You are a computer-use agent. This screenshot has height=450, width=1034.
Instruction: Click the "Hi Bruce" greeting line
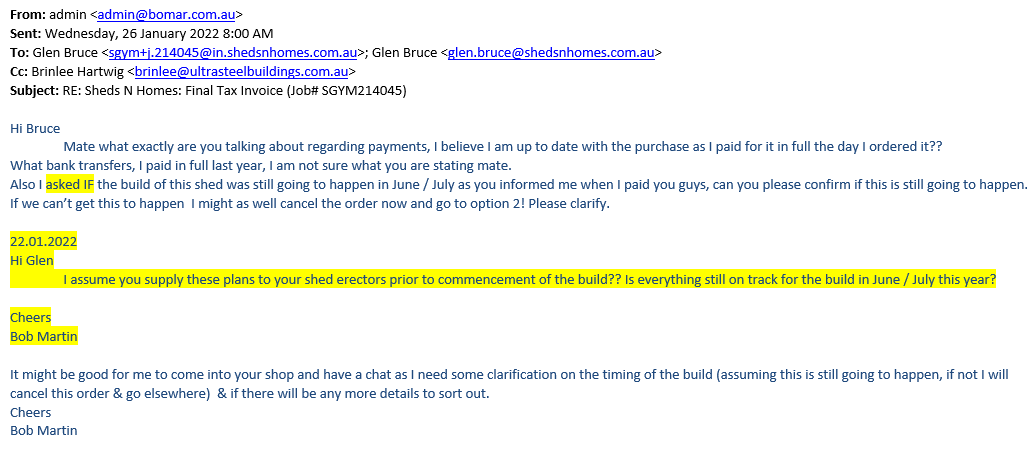(x=35, y=128)
